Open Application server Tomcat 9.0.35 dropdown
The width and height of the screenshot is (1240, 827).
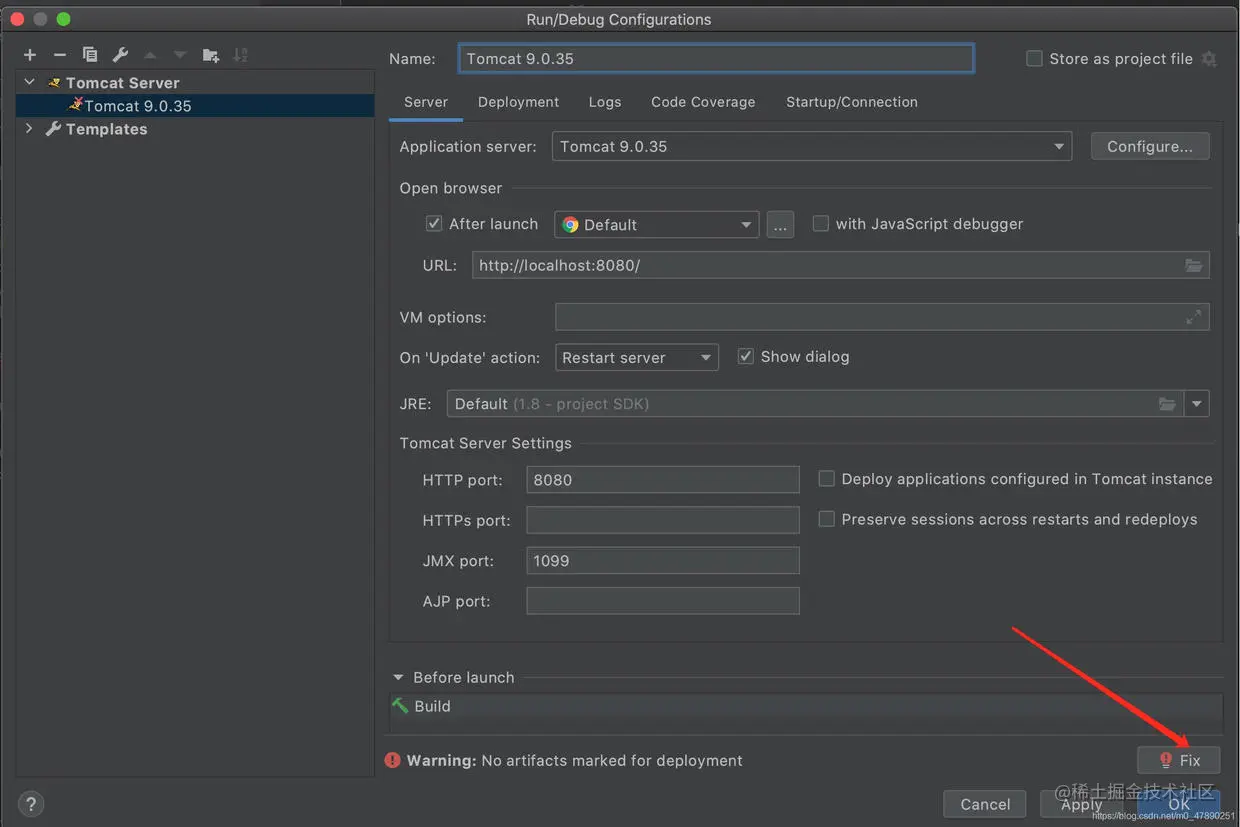tap(812, 146)
